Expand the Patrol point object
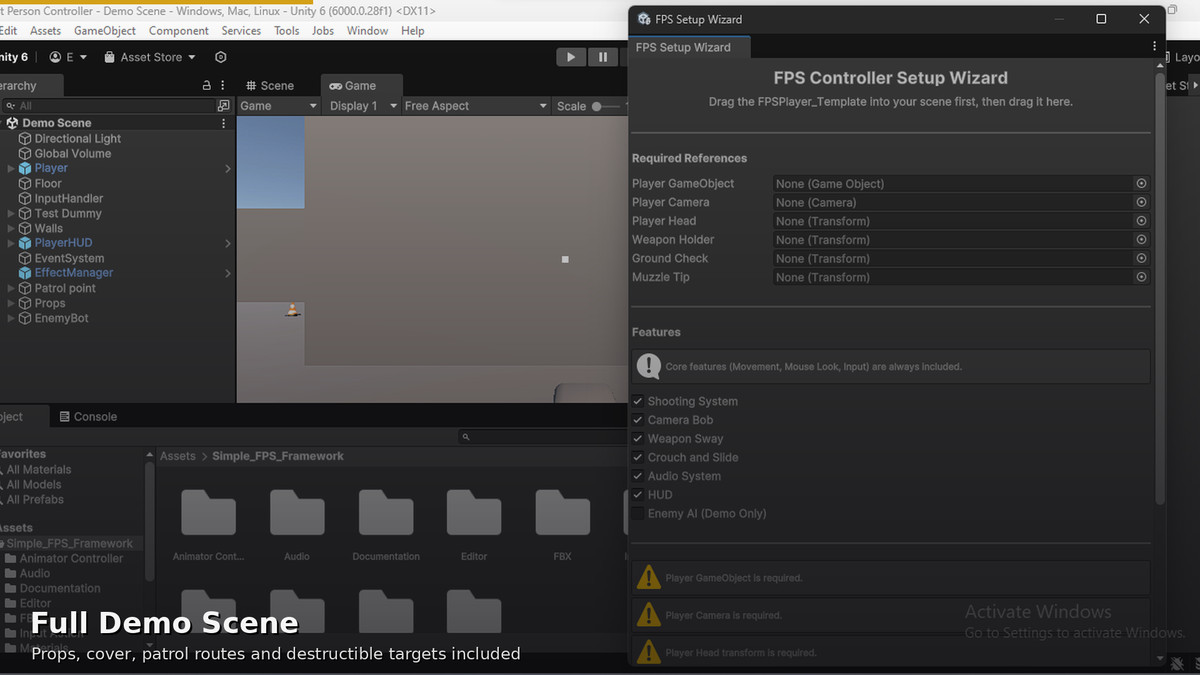The height and width of the screenshot is (675, 1200). [11, 288]
